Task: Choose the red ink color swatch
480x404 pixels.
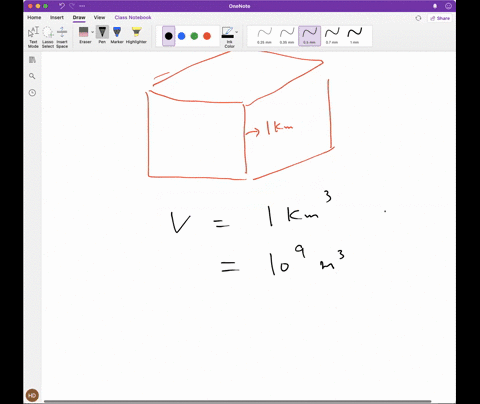Action: tap(207, 36)
